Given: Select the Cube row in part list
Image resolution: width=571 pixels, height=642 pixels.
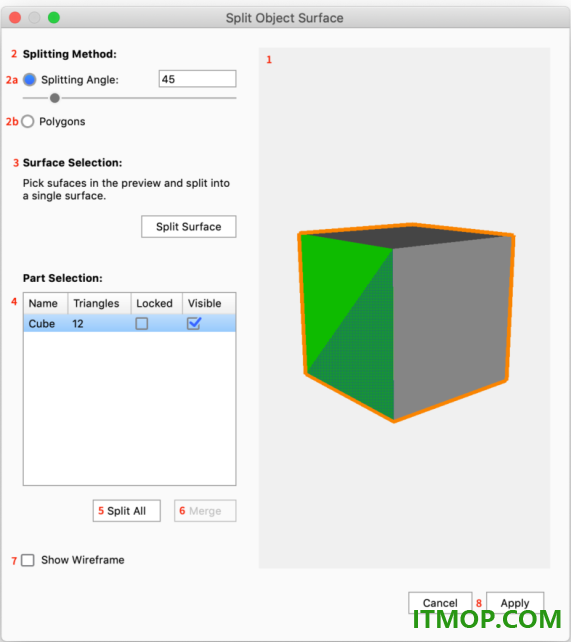Looking at the screenshot, I should pyautogui.click(x=129, y=323).
